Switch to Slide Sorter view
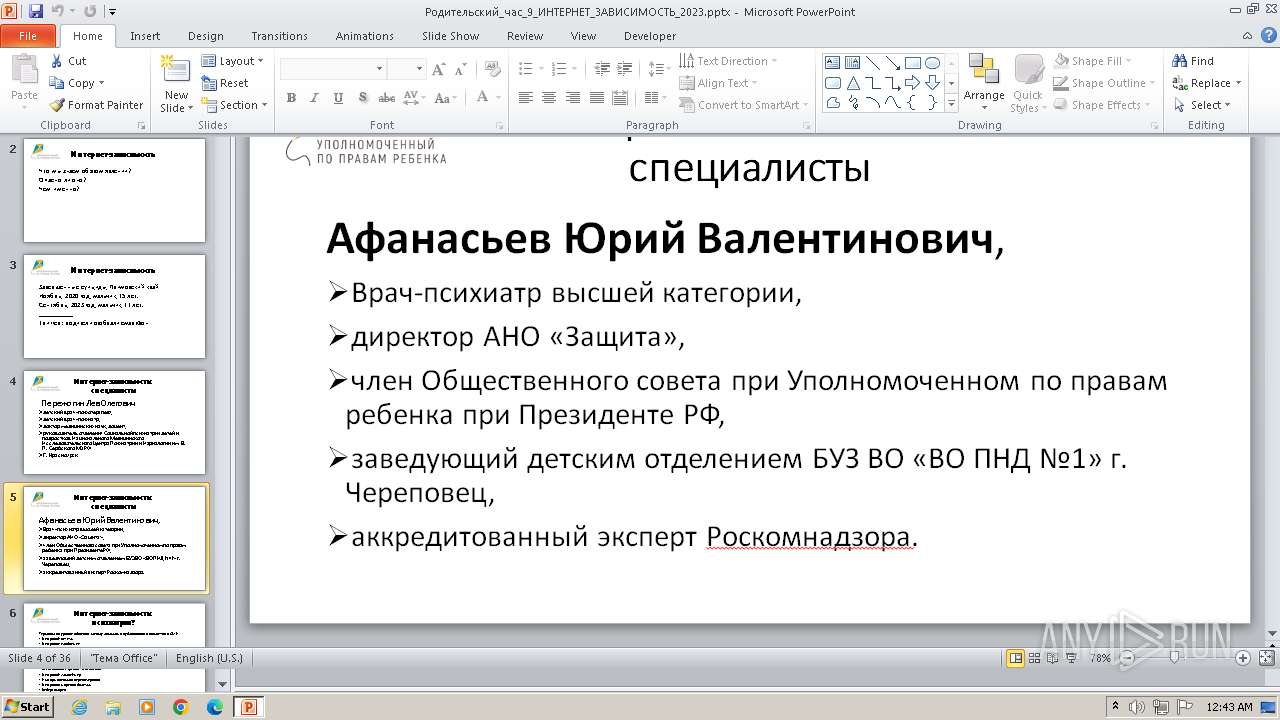Image resolution: width=1280 pixels, height=720 pixels. pyautogui.click(x=1035, y=658)
